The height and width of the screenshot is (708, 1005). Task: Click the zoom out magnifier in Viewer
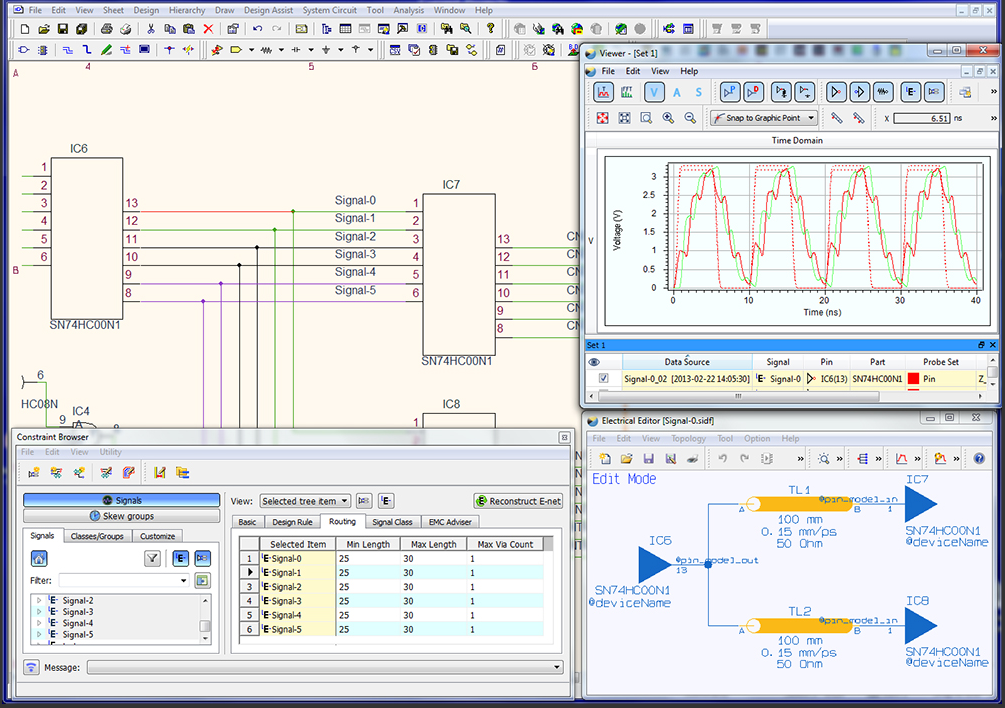pyautogui.click(x=690, y=118)
